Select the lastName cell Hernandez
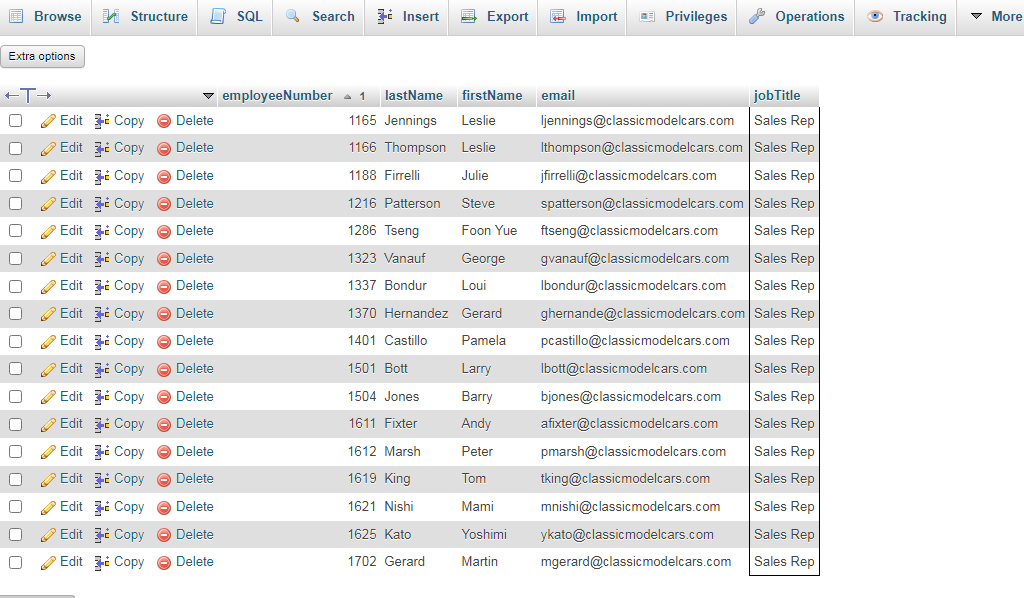The image size is (1024, 598). (416, 313)
